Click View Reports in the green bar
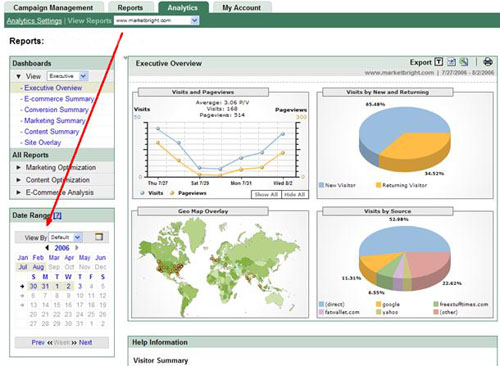Screen dimensions: 500x366 [x=90, y=21]
